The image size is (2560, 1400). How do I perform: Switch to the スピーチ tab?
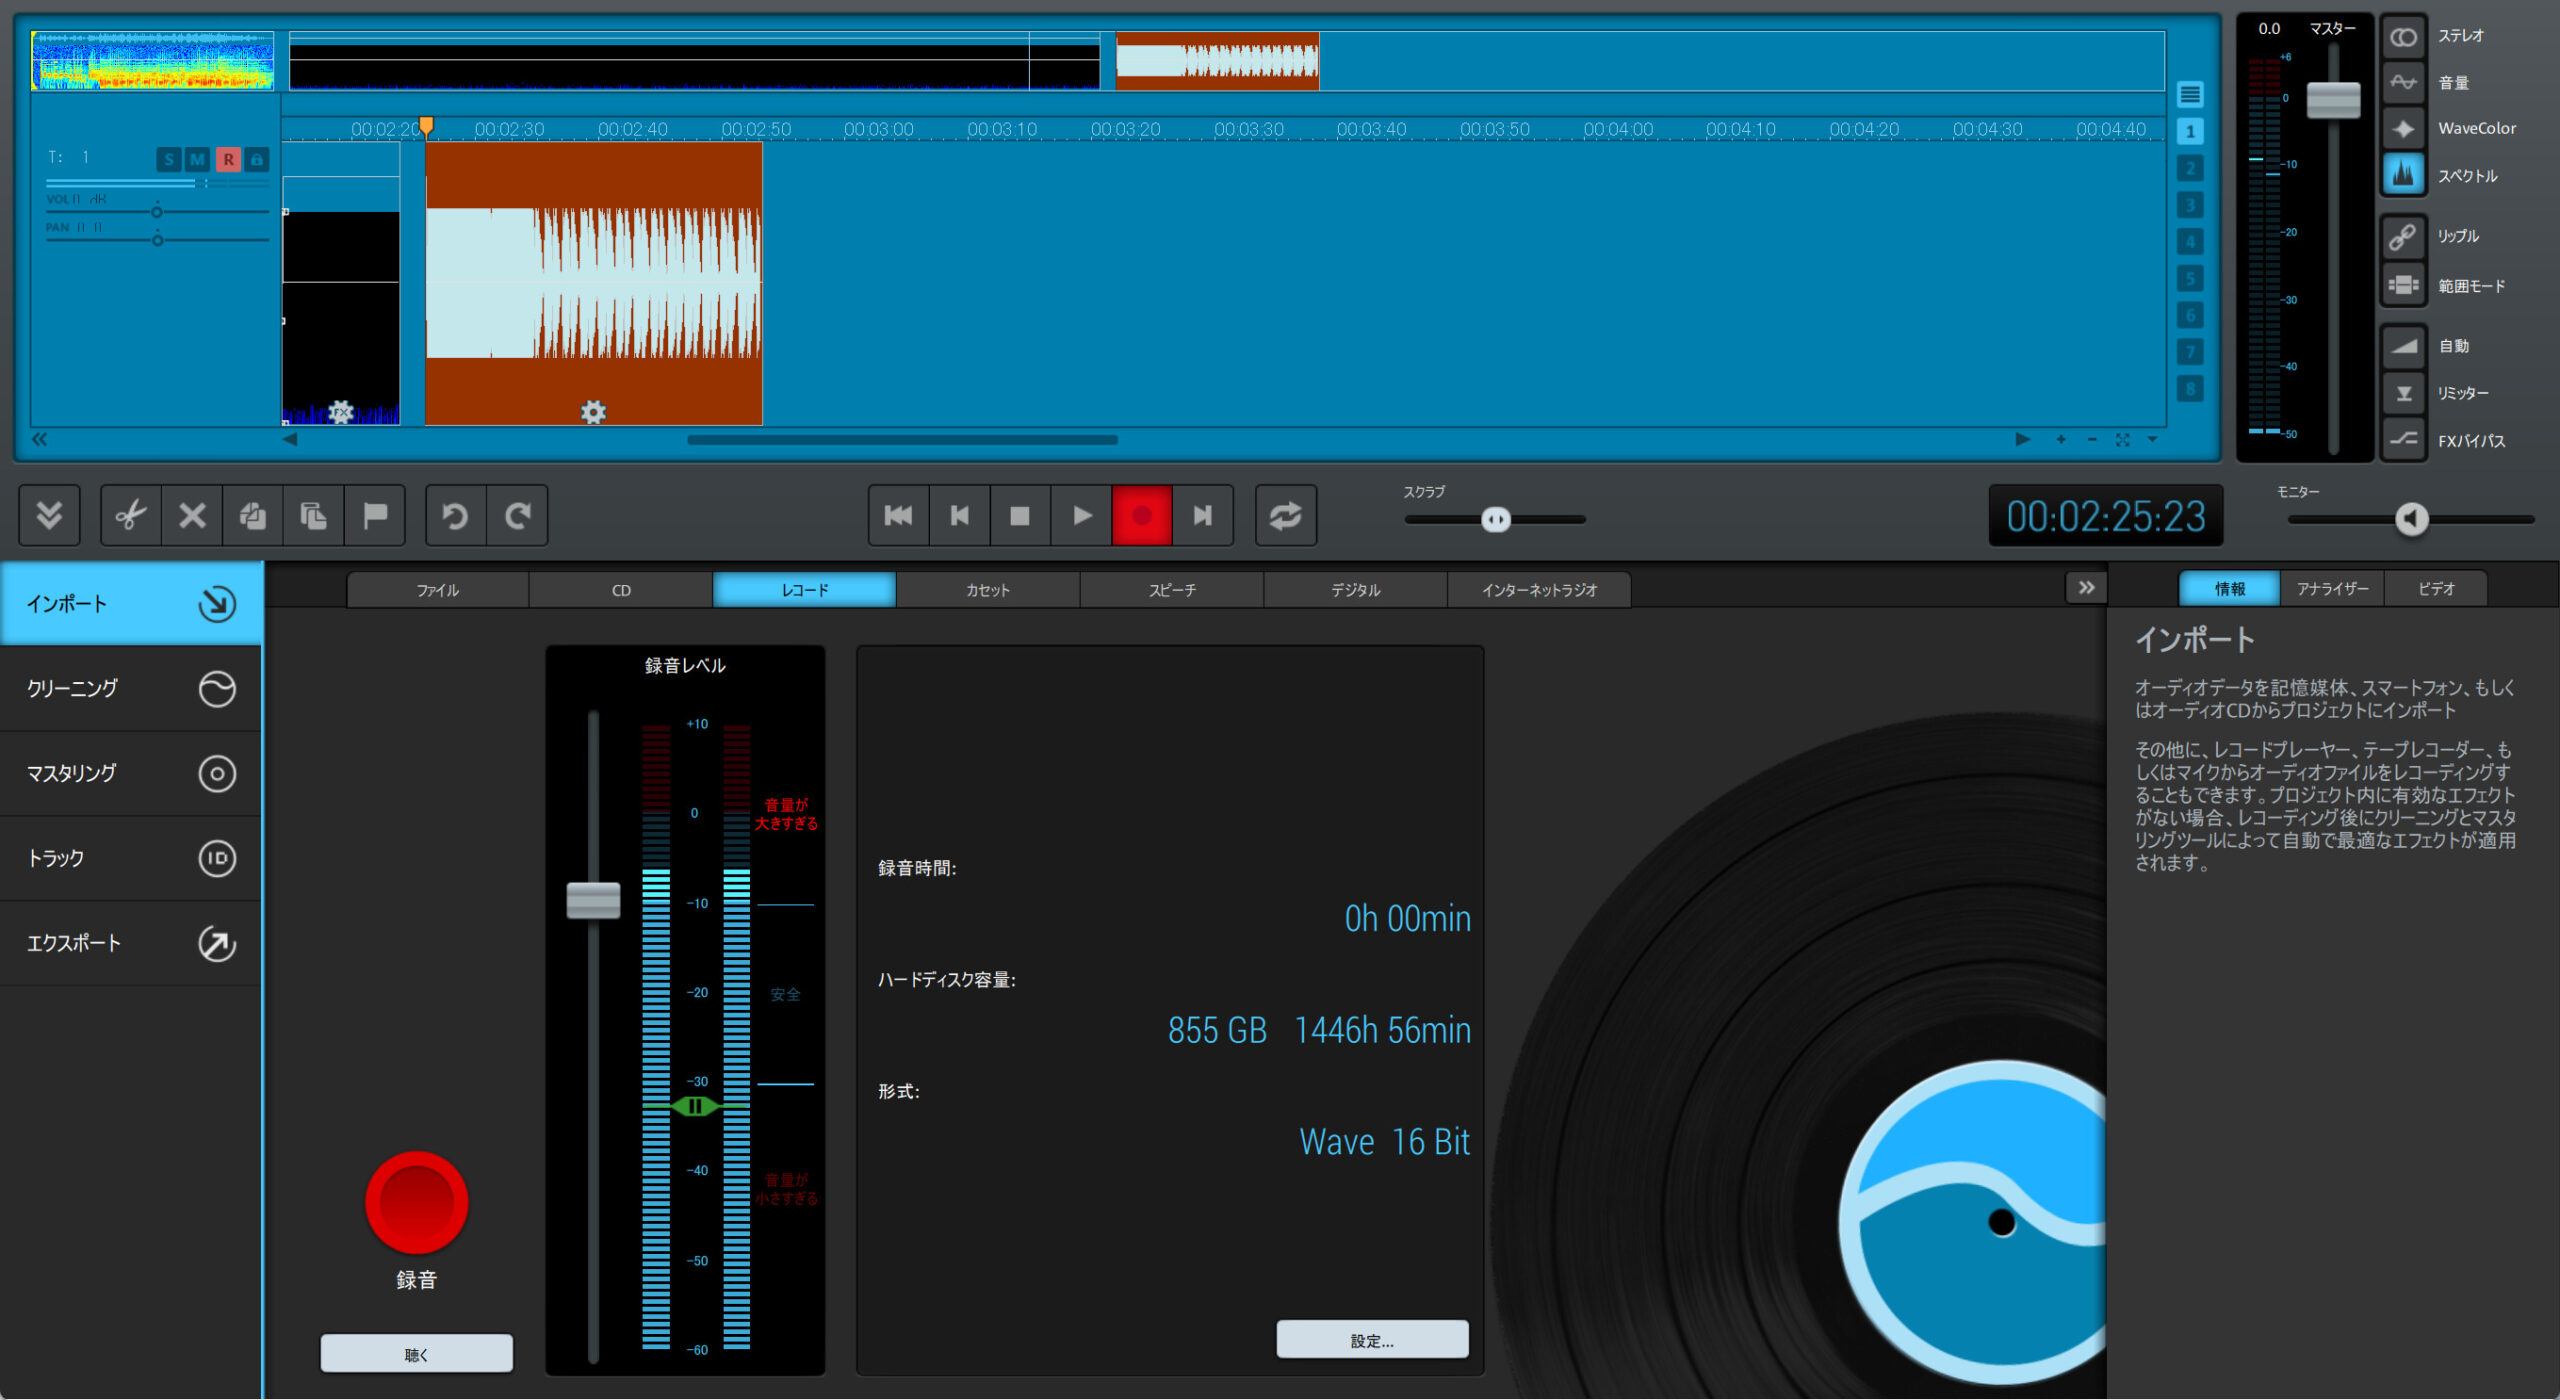1172,590
